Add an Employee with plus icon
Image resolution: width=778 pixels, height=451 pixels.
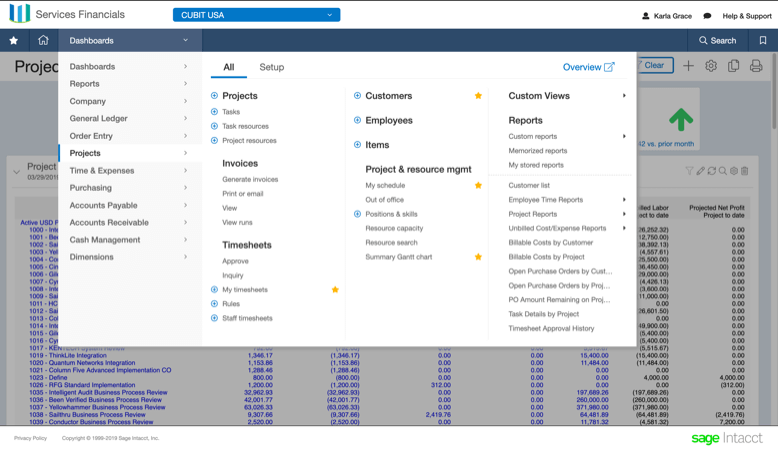(357, 120)
